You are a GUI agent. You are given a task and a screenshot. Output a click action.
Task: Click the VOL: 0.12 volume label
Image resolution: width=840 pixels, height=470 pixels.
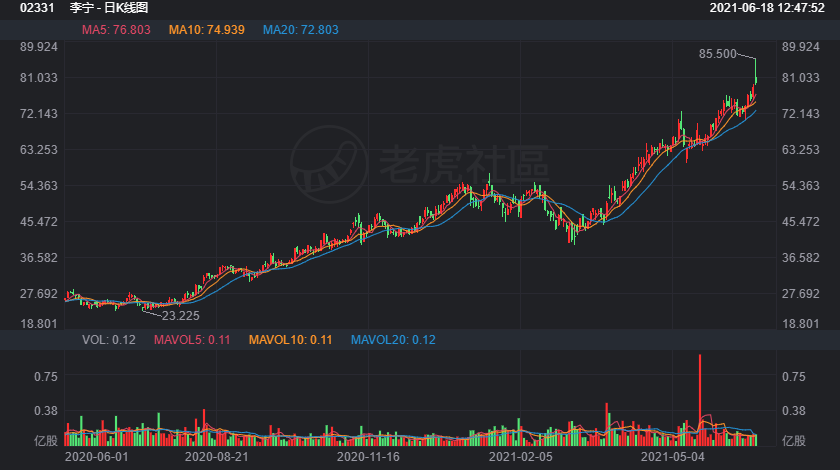click(109, 340)
